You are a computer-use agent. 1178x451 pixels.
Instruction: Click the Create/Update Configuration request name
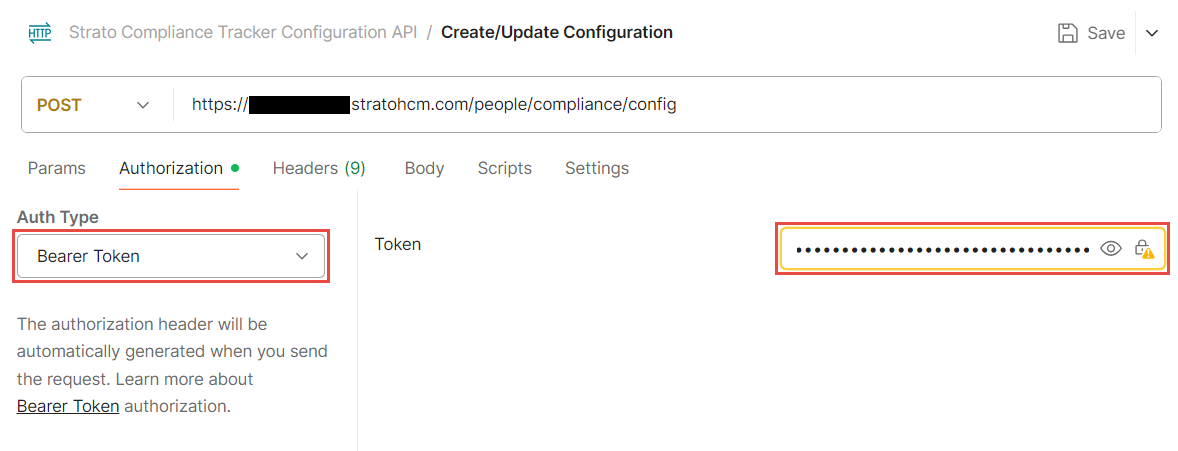tap(557, 32)
